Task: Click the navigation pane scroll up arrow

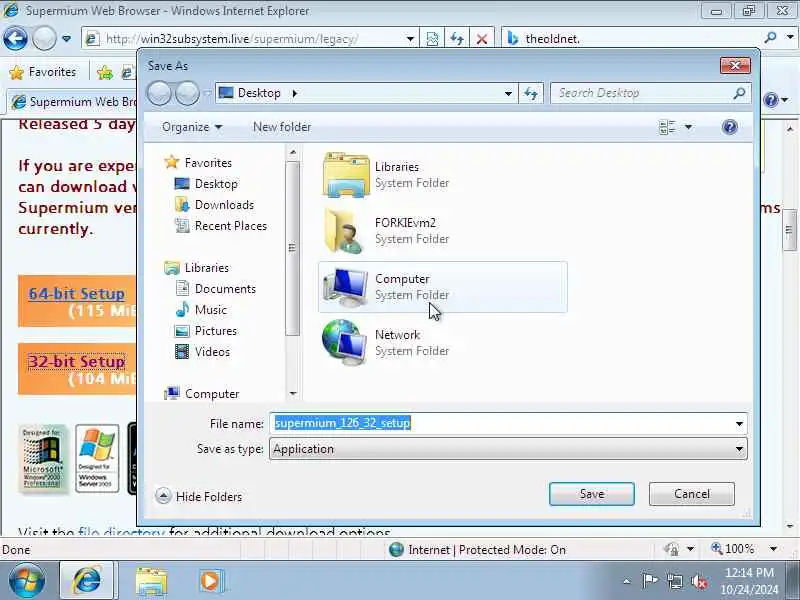Action: [x=292, y=152]
